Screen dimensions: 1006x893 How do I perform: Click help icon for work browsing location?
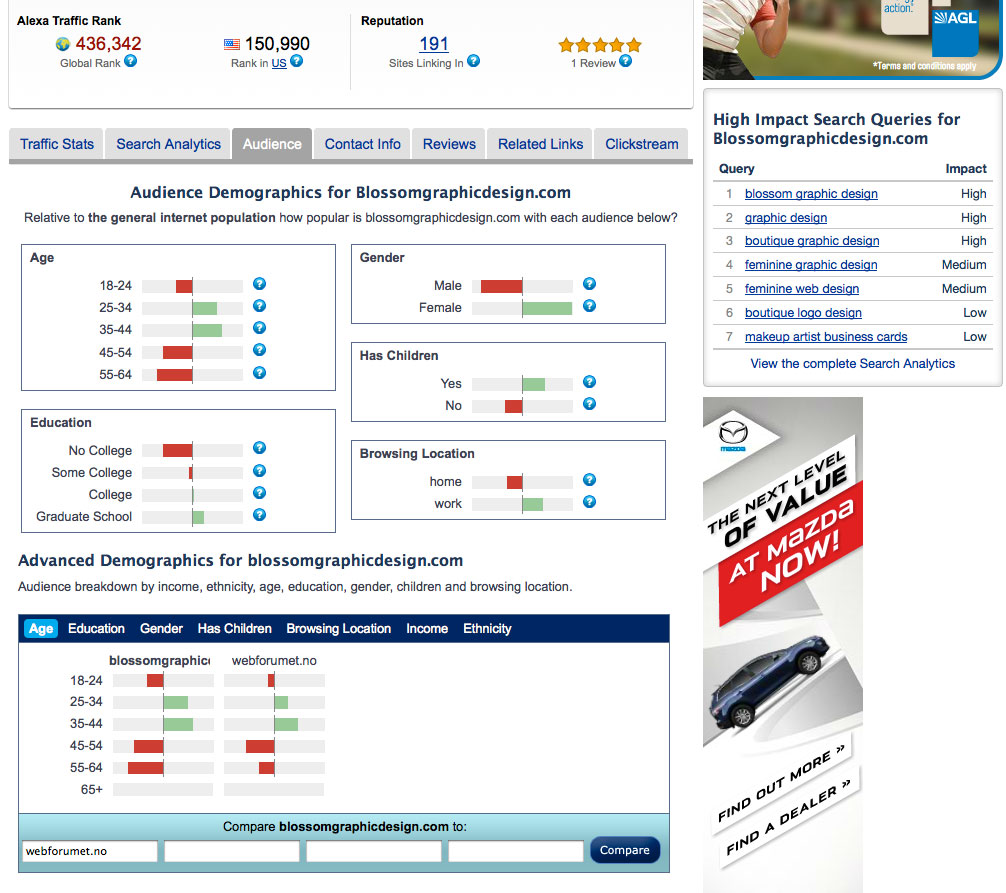(590, 502)
